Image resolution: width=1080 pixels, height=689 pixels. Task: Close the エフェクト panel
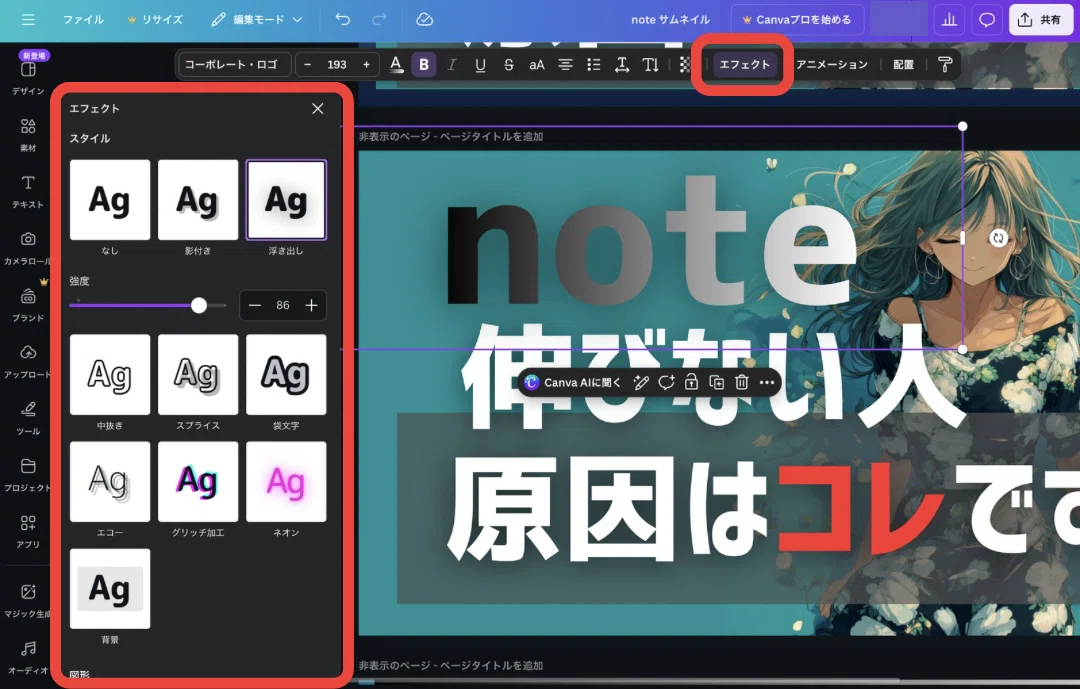(318, 108)
